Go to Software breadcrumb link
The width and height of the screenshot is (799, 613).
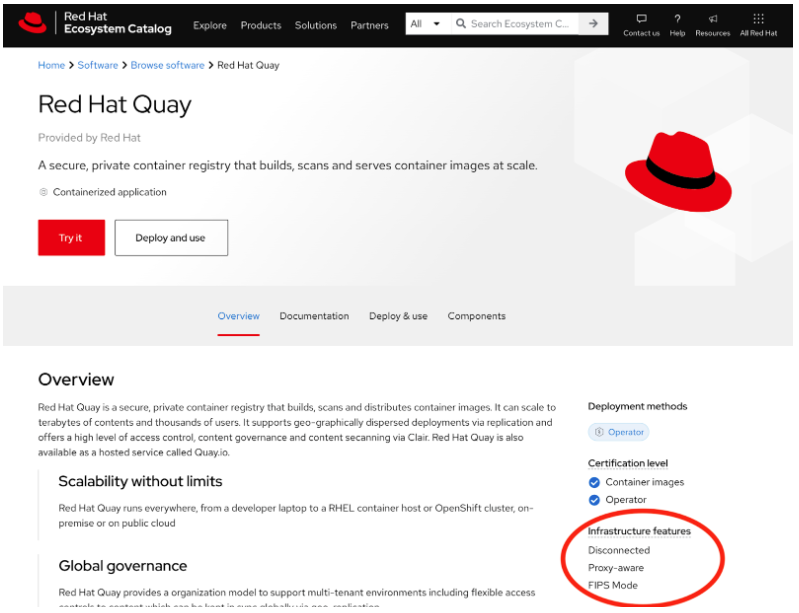coord(98,65)
